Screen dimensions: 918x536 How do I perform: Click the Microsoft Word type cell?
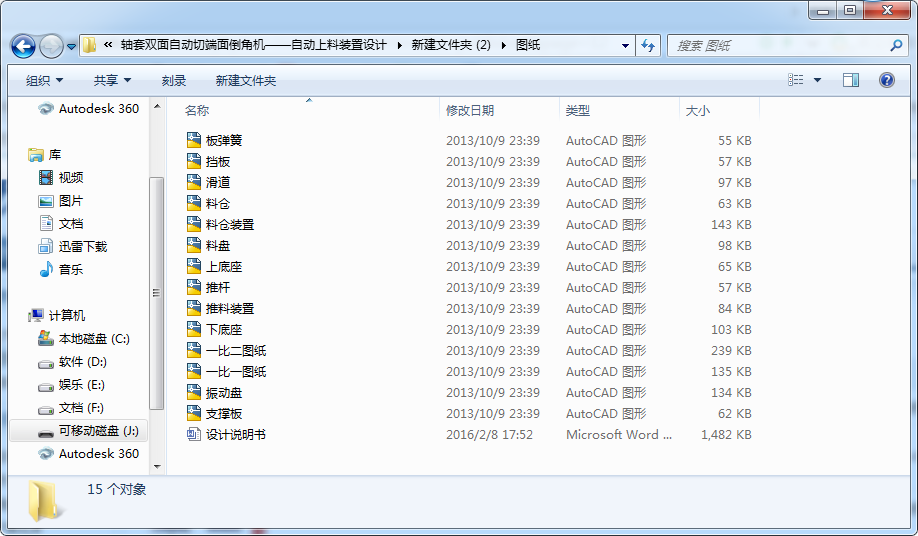pyautogui.click(x=619, y=434)
